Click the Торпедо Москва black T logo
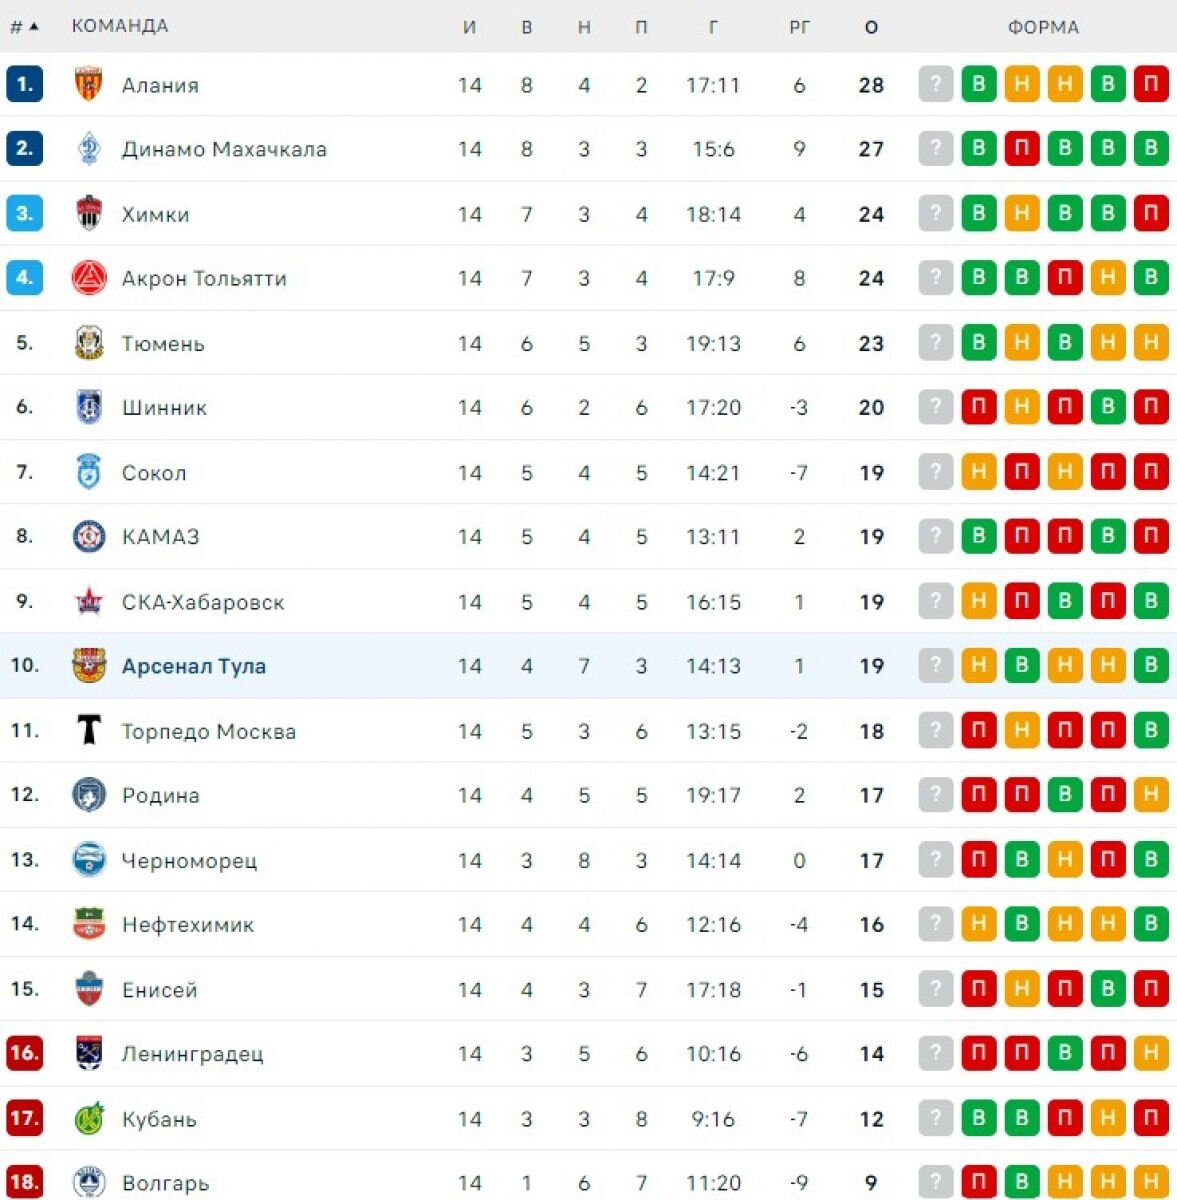Screen dimensions: 1177x1200 click(89, 731)
